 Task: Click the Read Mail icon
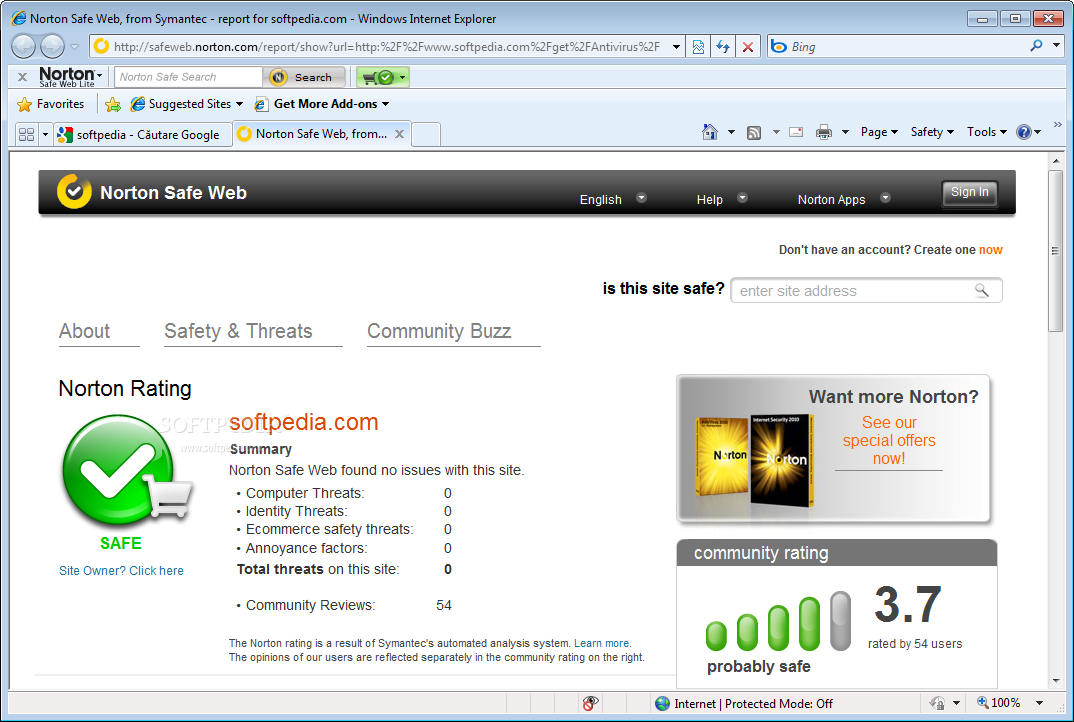(x=796, y=132)
